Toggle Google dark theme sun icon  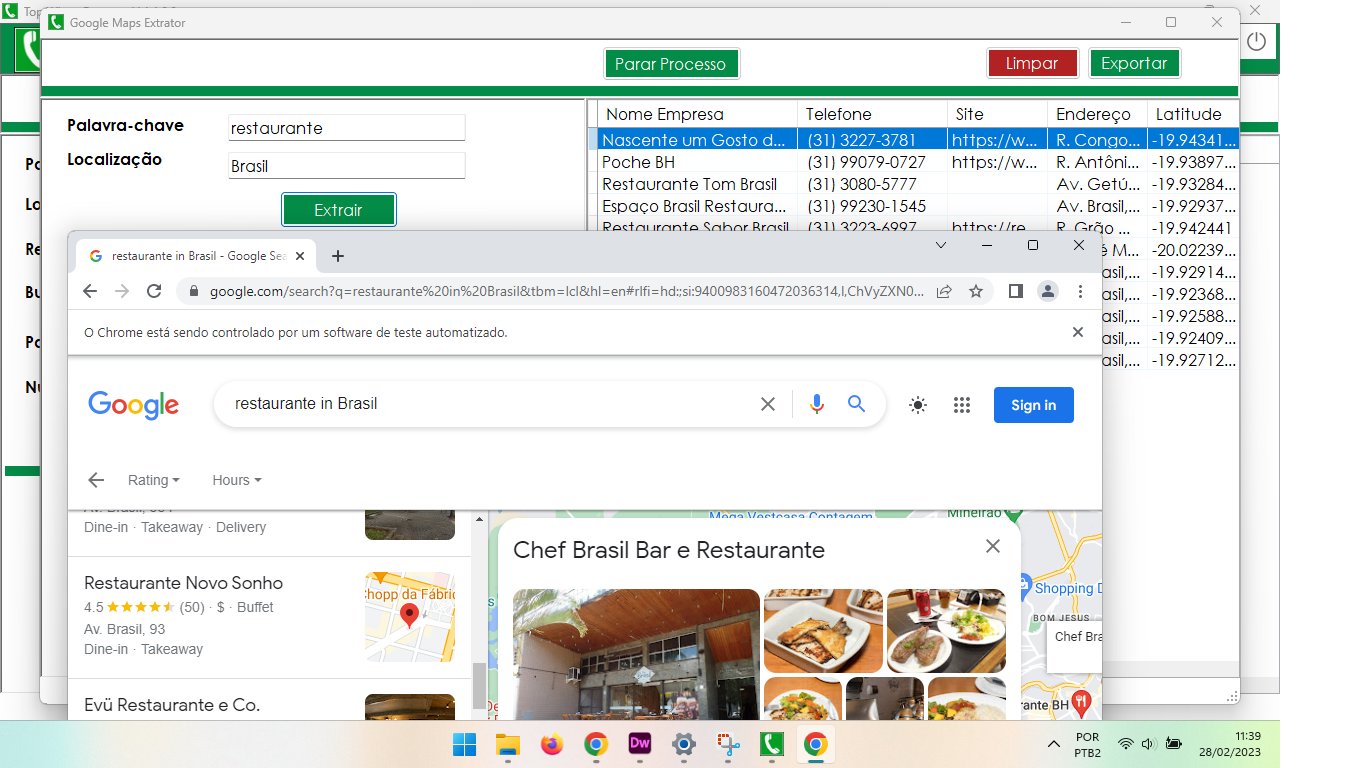[917, 405]
